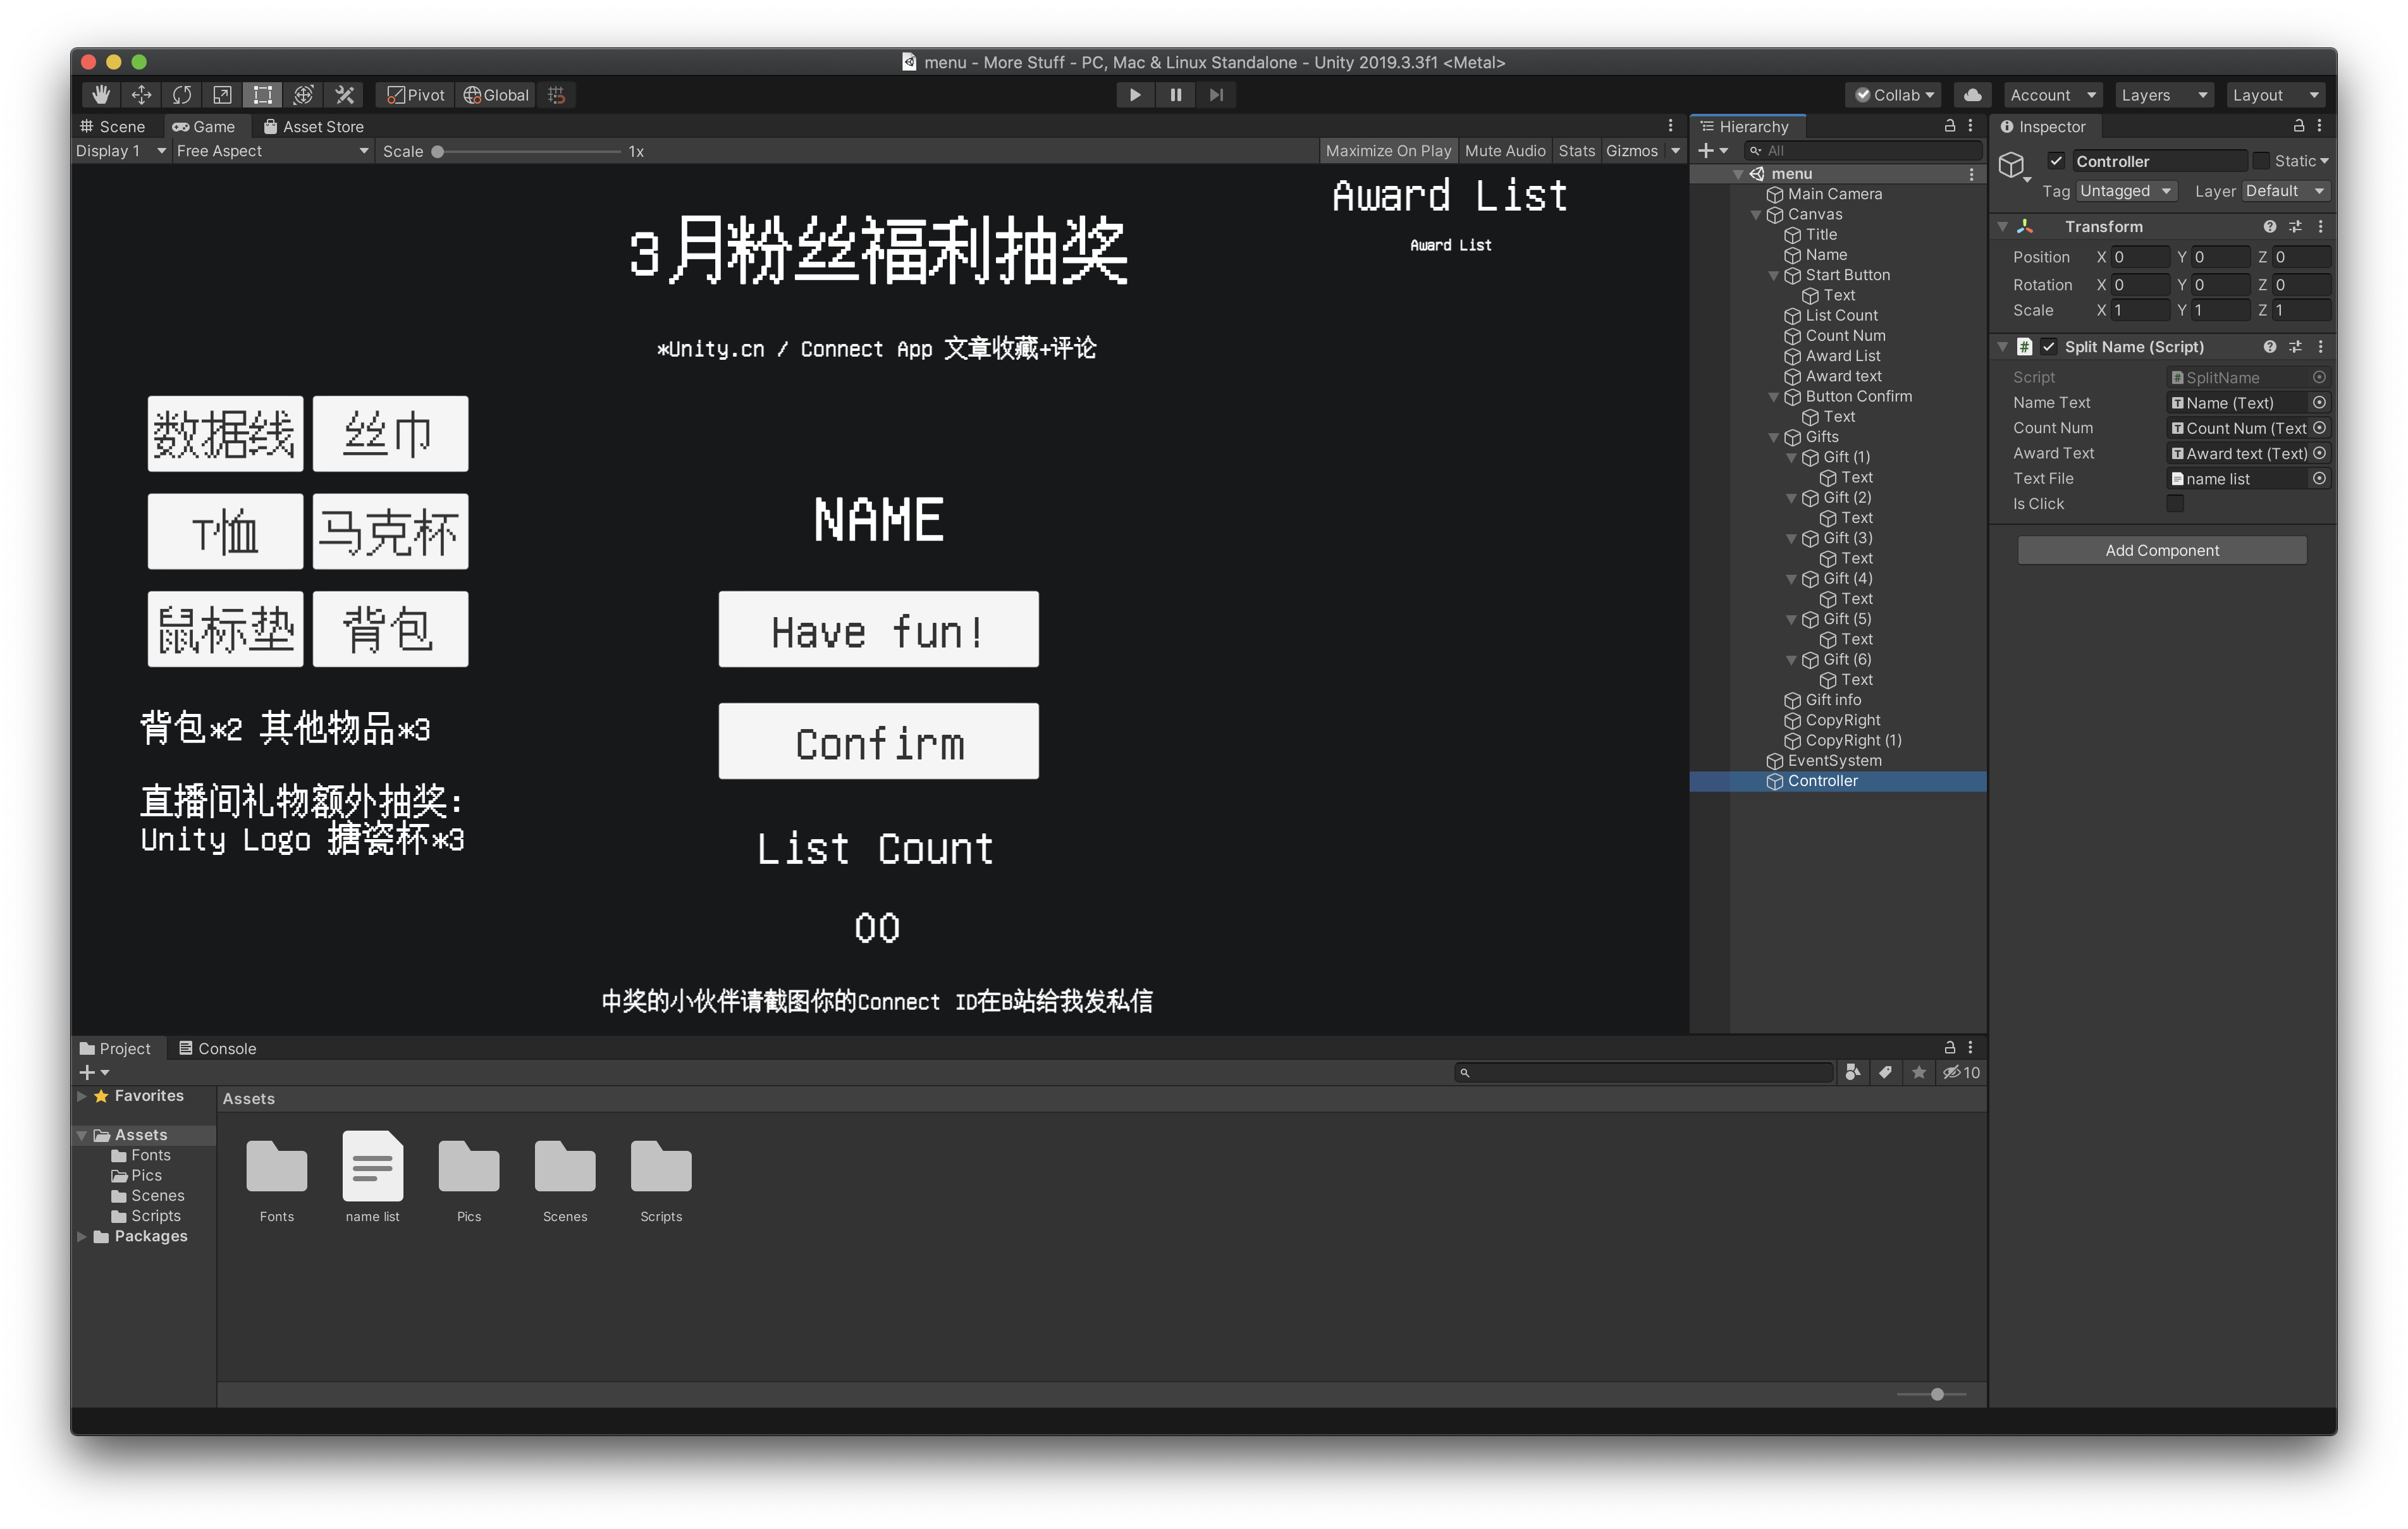Open the Layers dropdown
2408x1529 pixels.
[x=2164, y=95]
